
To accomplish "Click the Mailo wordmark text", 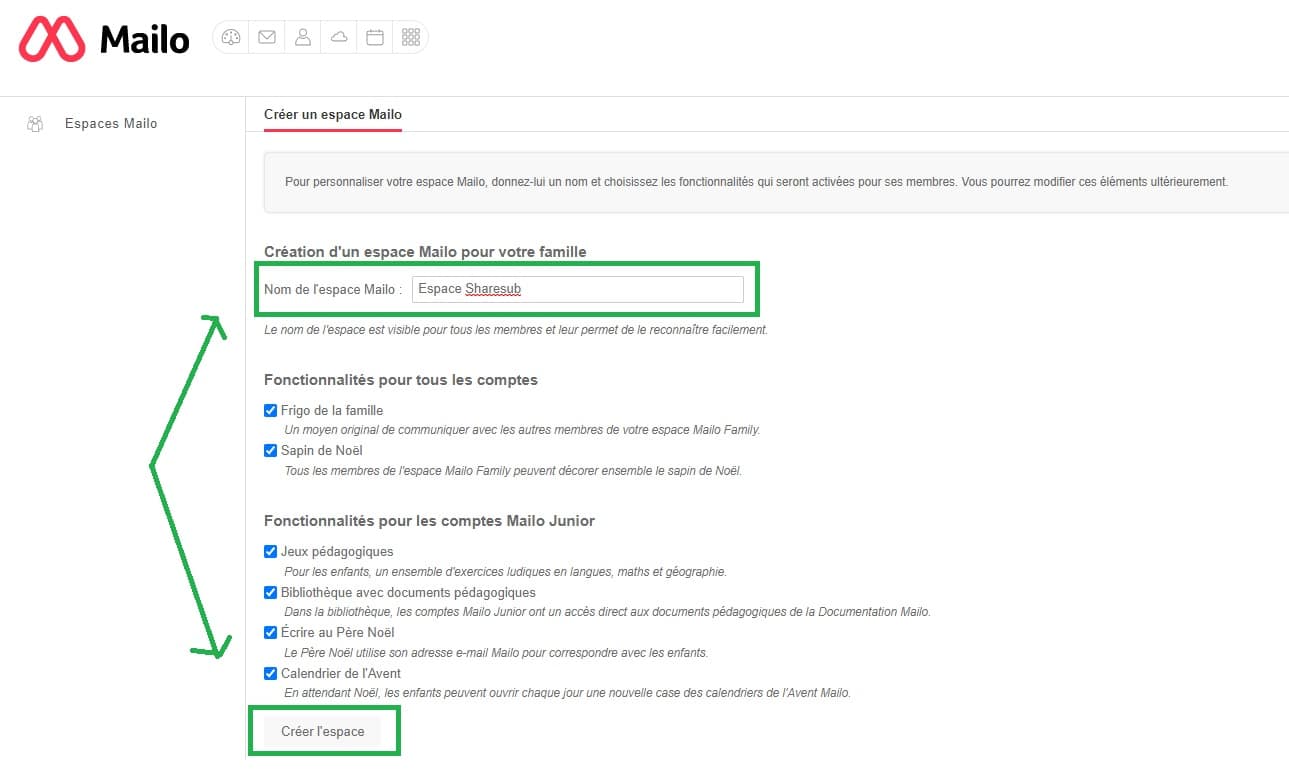I will pos(145,40).
